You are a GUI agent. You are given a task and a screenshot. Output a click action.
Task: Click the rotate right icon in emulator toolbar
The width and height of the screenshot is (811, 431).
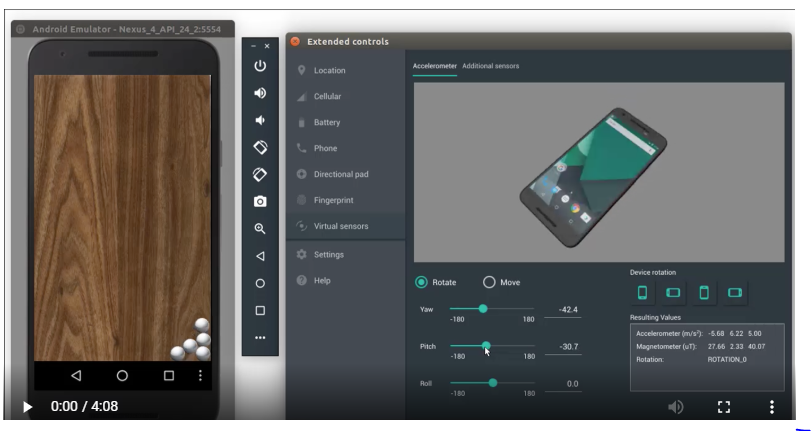[260, 174]
